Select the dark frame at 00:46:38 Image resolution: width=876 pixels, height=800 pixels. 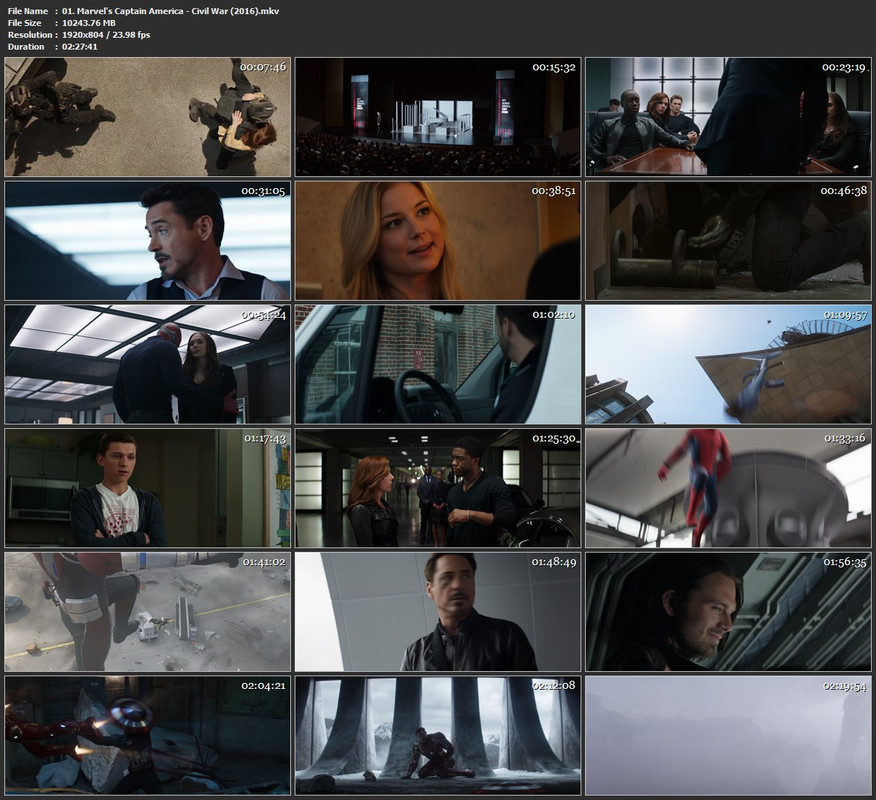[728, 240]
